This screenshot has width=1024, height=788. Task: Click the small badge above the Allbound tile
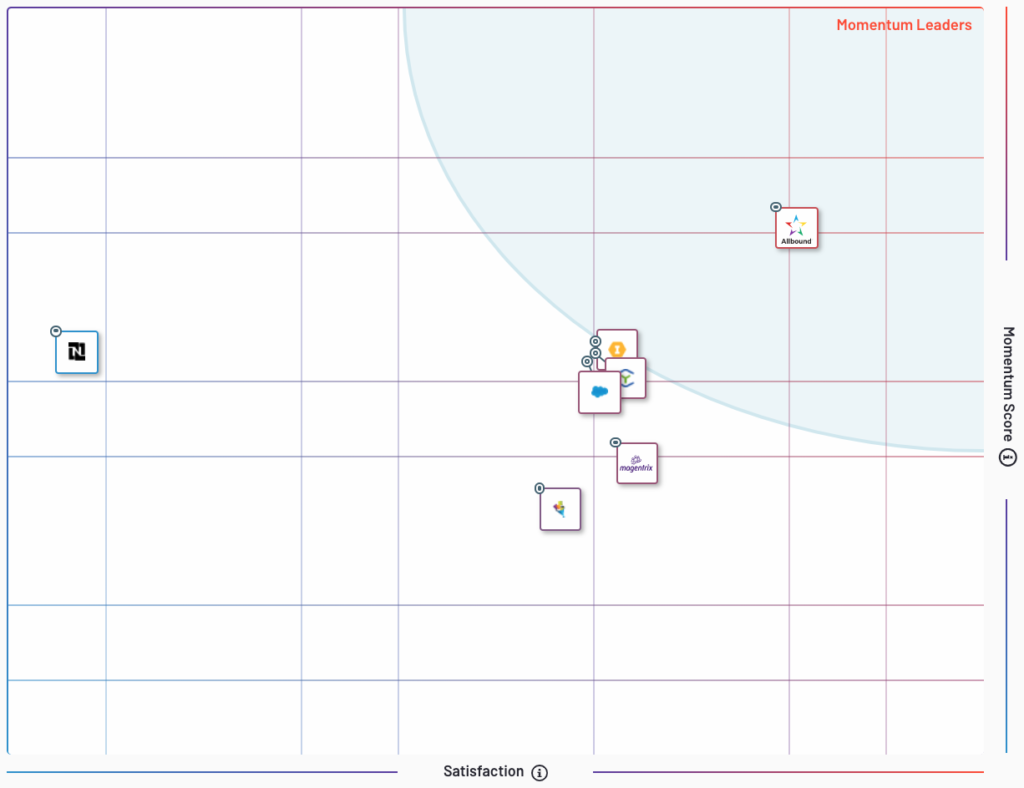tap(776, 207)
